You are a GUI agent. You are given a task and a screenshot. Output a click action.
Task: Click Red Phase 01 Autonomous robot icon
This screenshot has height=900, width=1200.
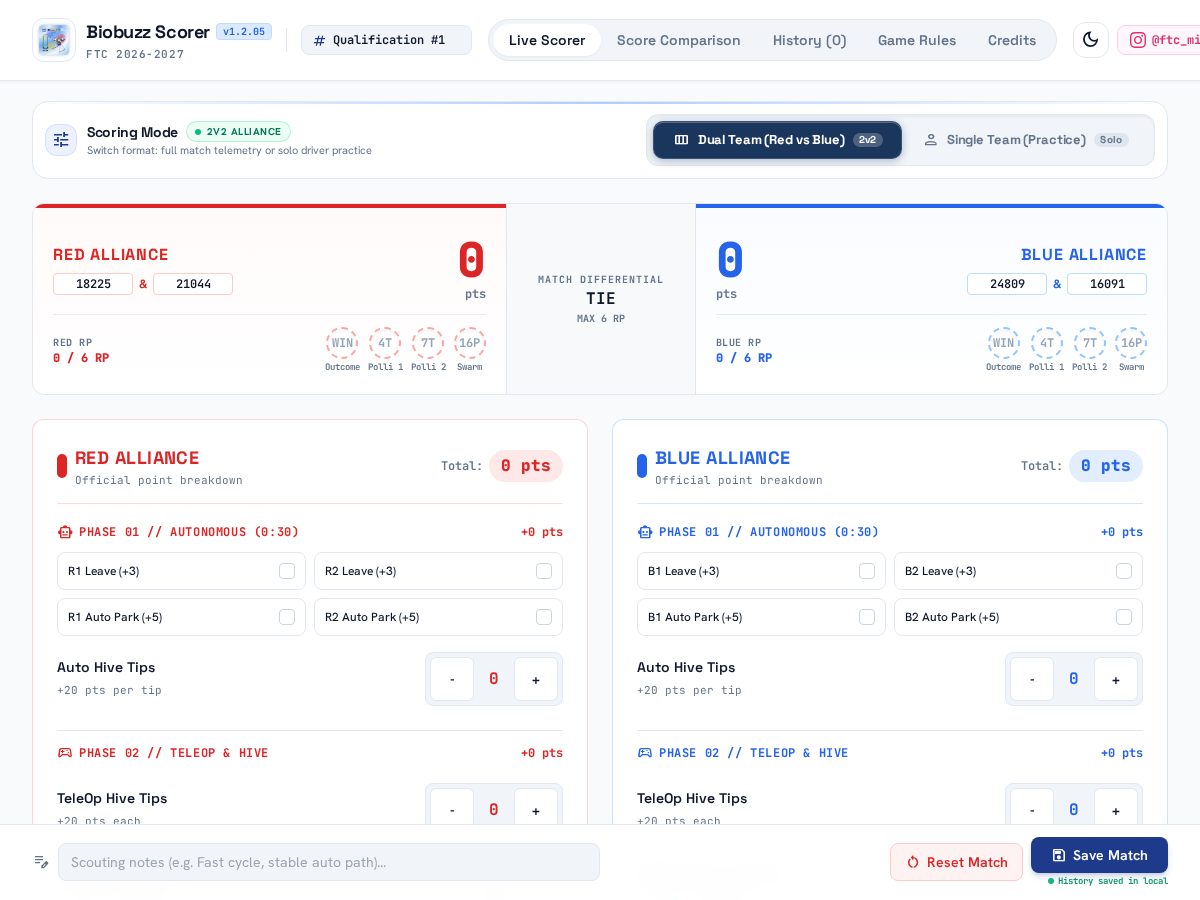tap(65, 532)
